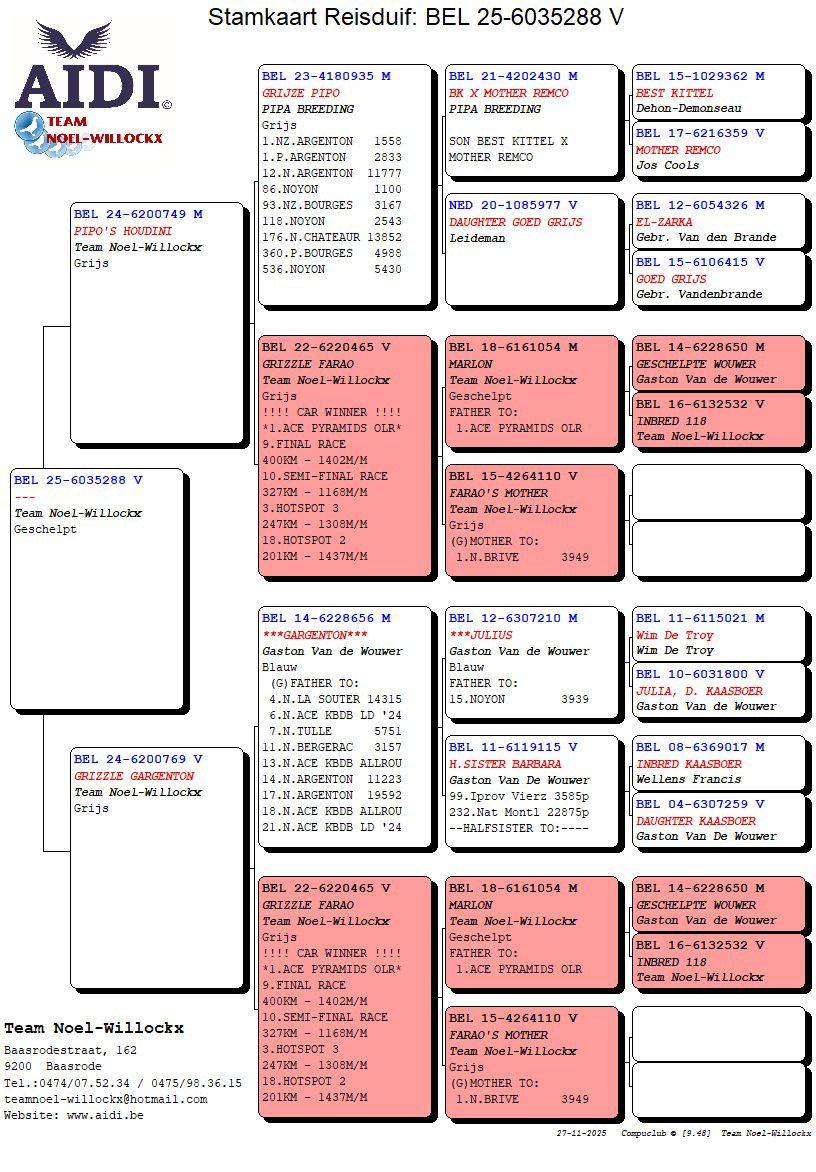Screen dimensions: 816x1172
Task: Open the ***GARGENTON*** pedigree entry
Action: [x=346, y=727]
